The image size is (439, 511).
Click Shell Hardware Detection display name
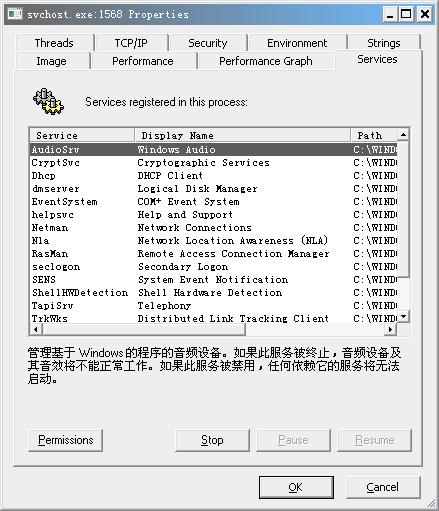point(210,293)
